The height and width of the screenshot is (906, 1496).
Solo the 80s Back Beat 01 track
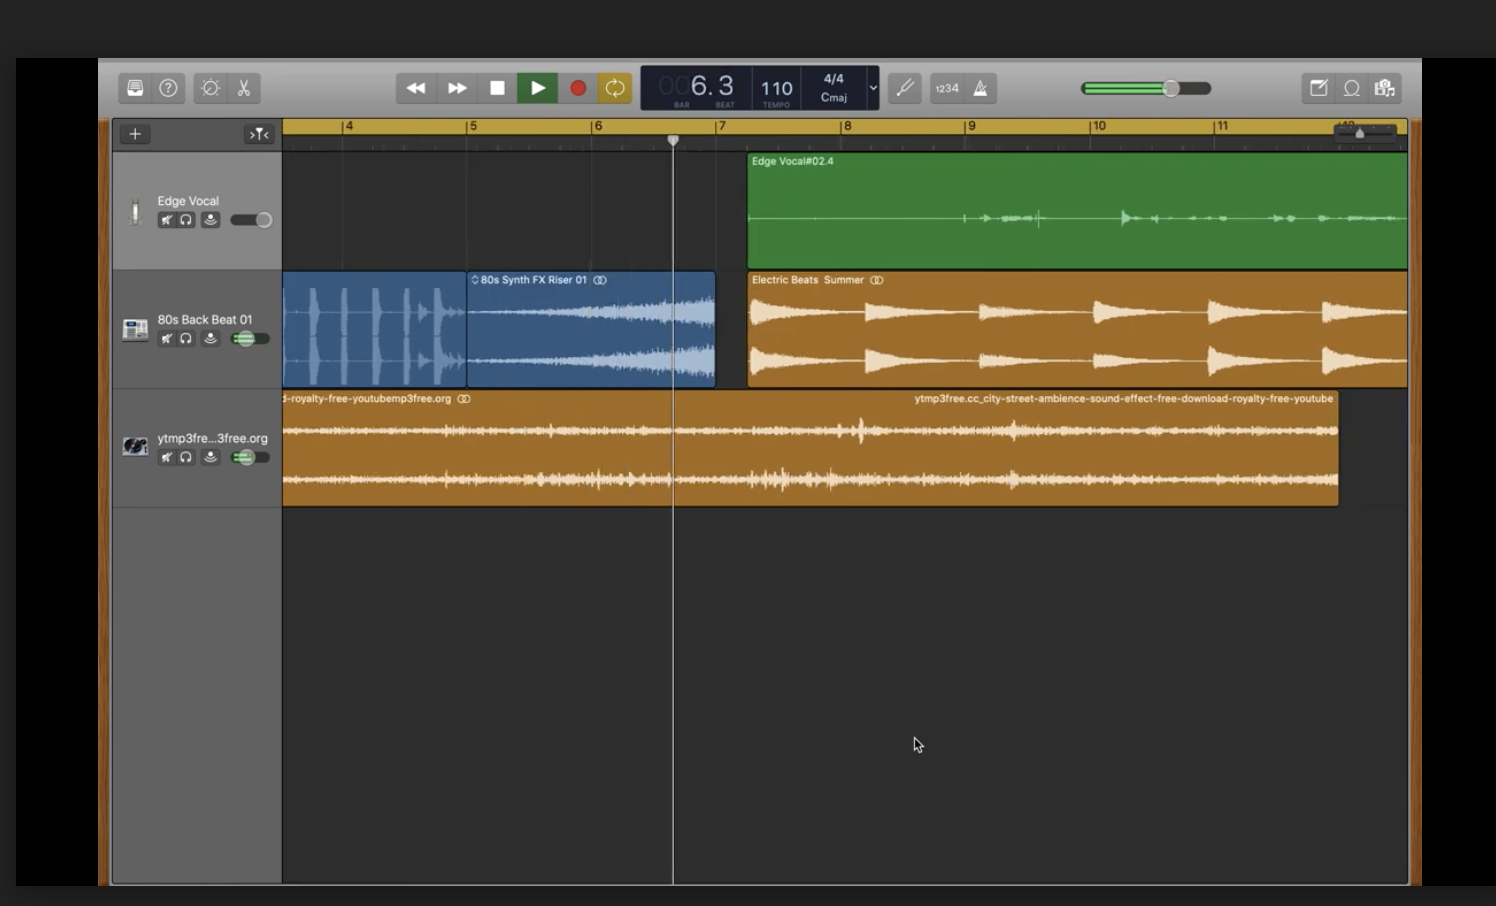186,339
